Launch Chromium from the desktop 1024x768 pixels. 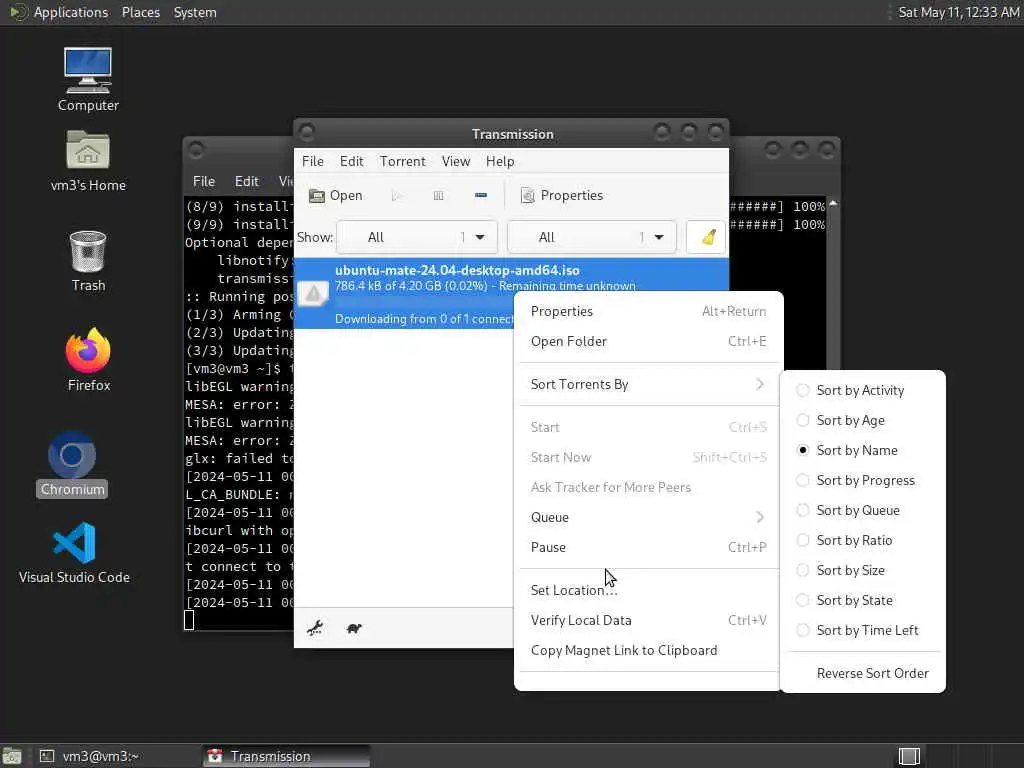tap(72, 464)
